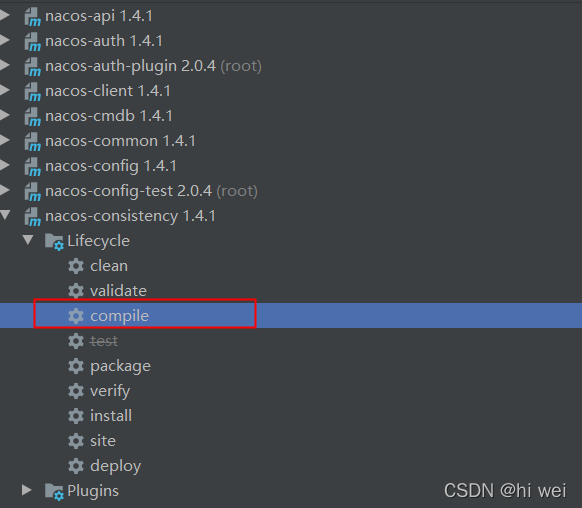Click the nacos-api Maven module icon
The width and height of the screenshot is (582, 508).
point(33,17)
